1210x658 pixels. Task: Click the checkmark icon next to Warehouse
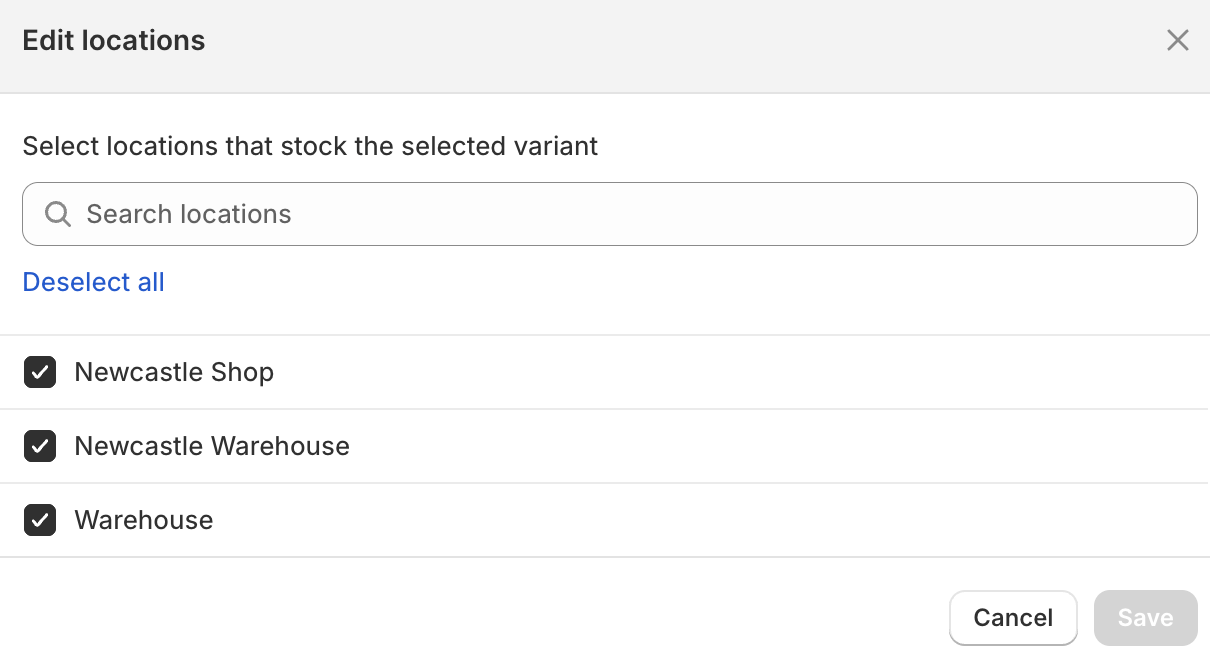tap(40, 520)
